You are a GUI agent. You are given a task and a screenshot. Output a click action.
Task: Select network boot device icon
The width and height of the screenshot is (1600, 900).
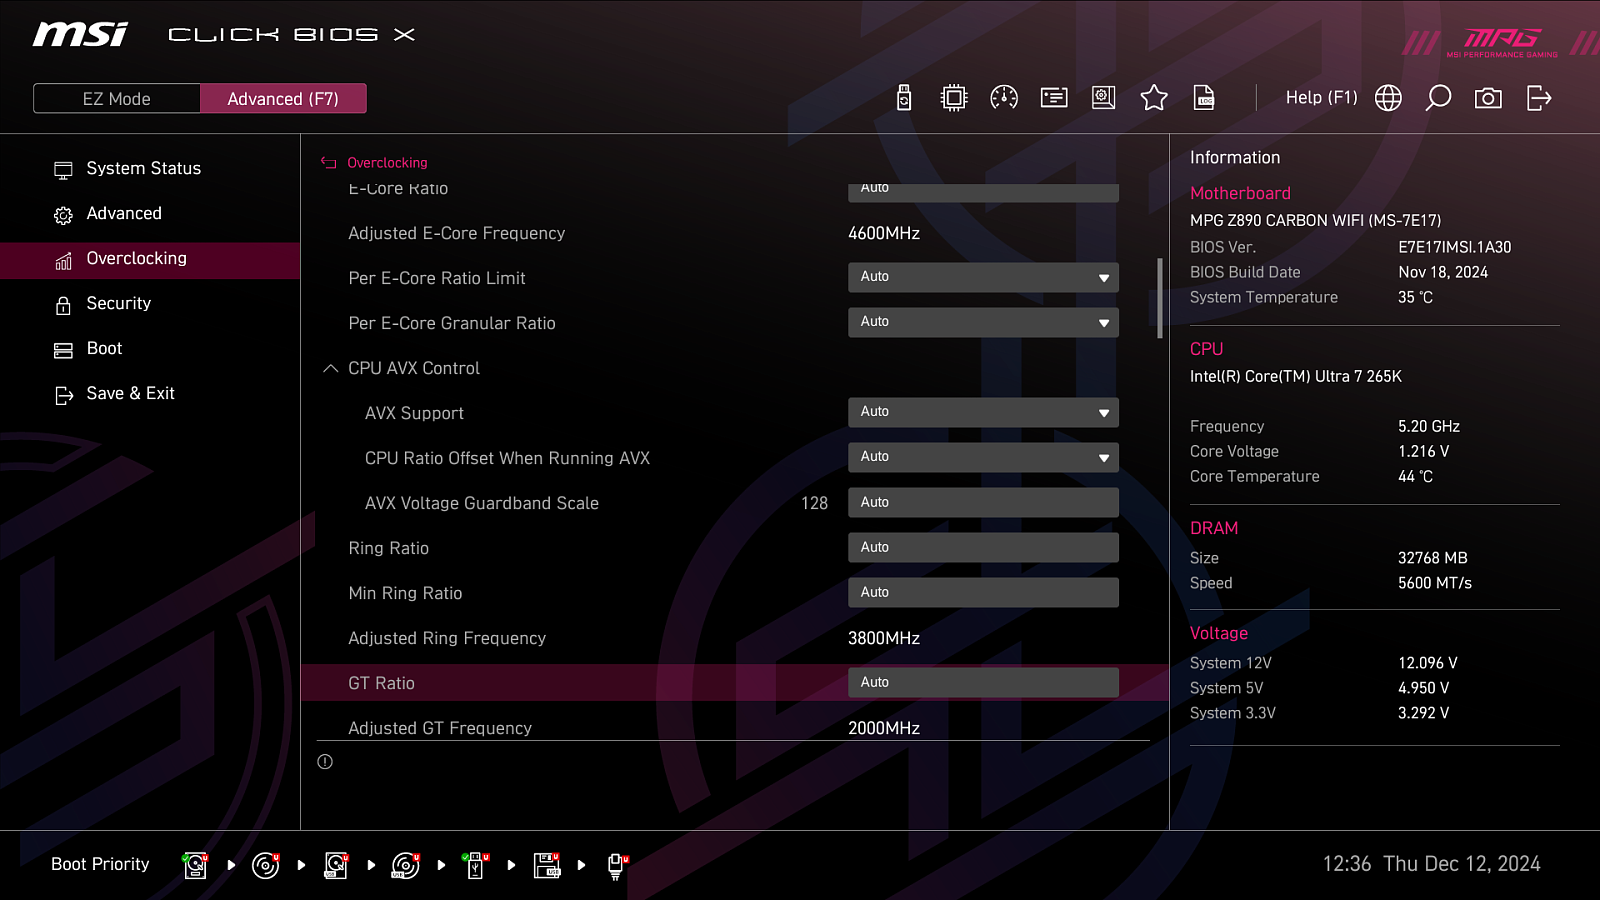pyautogui.click(x=617, y=866)
